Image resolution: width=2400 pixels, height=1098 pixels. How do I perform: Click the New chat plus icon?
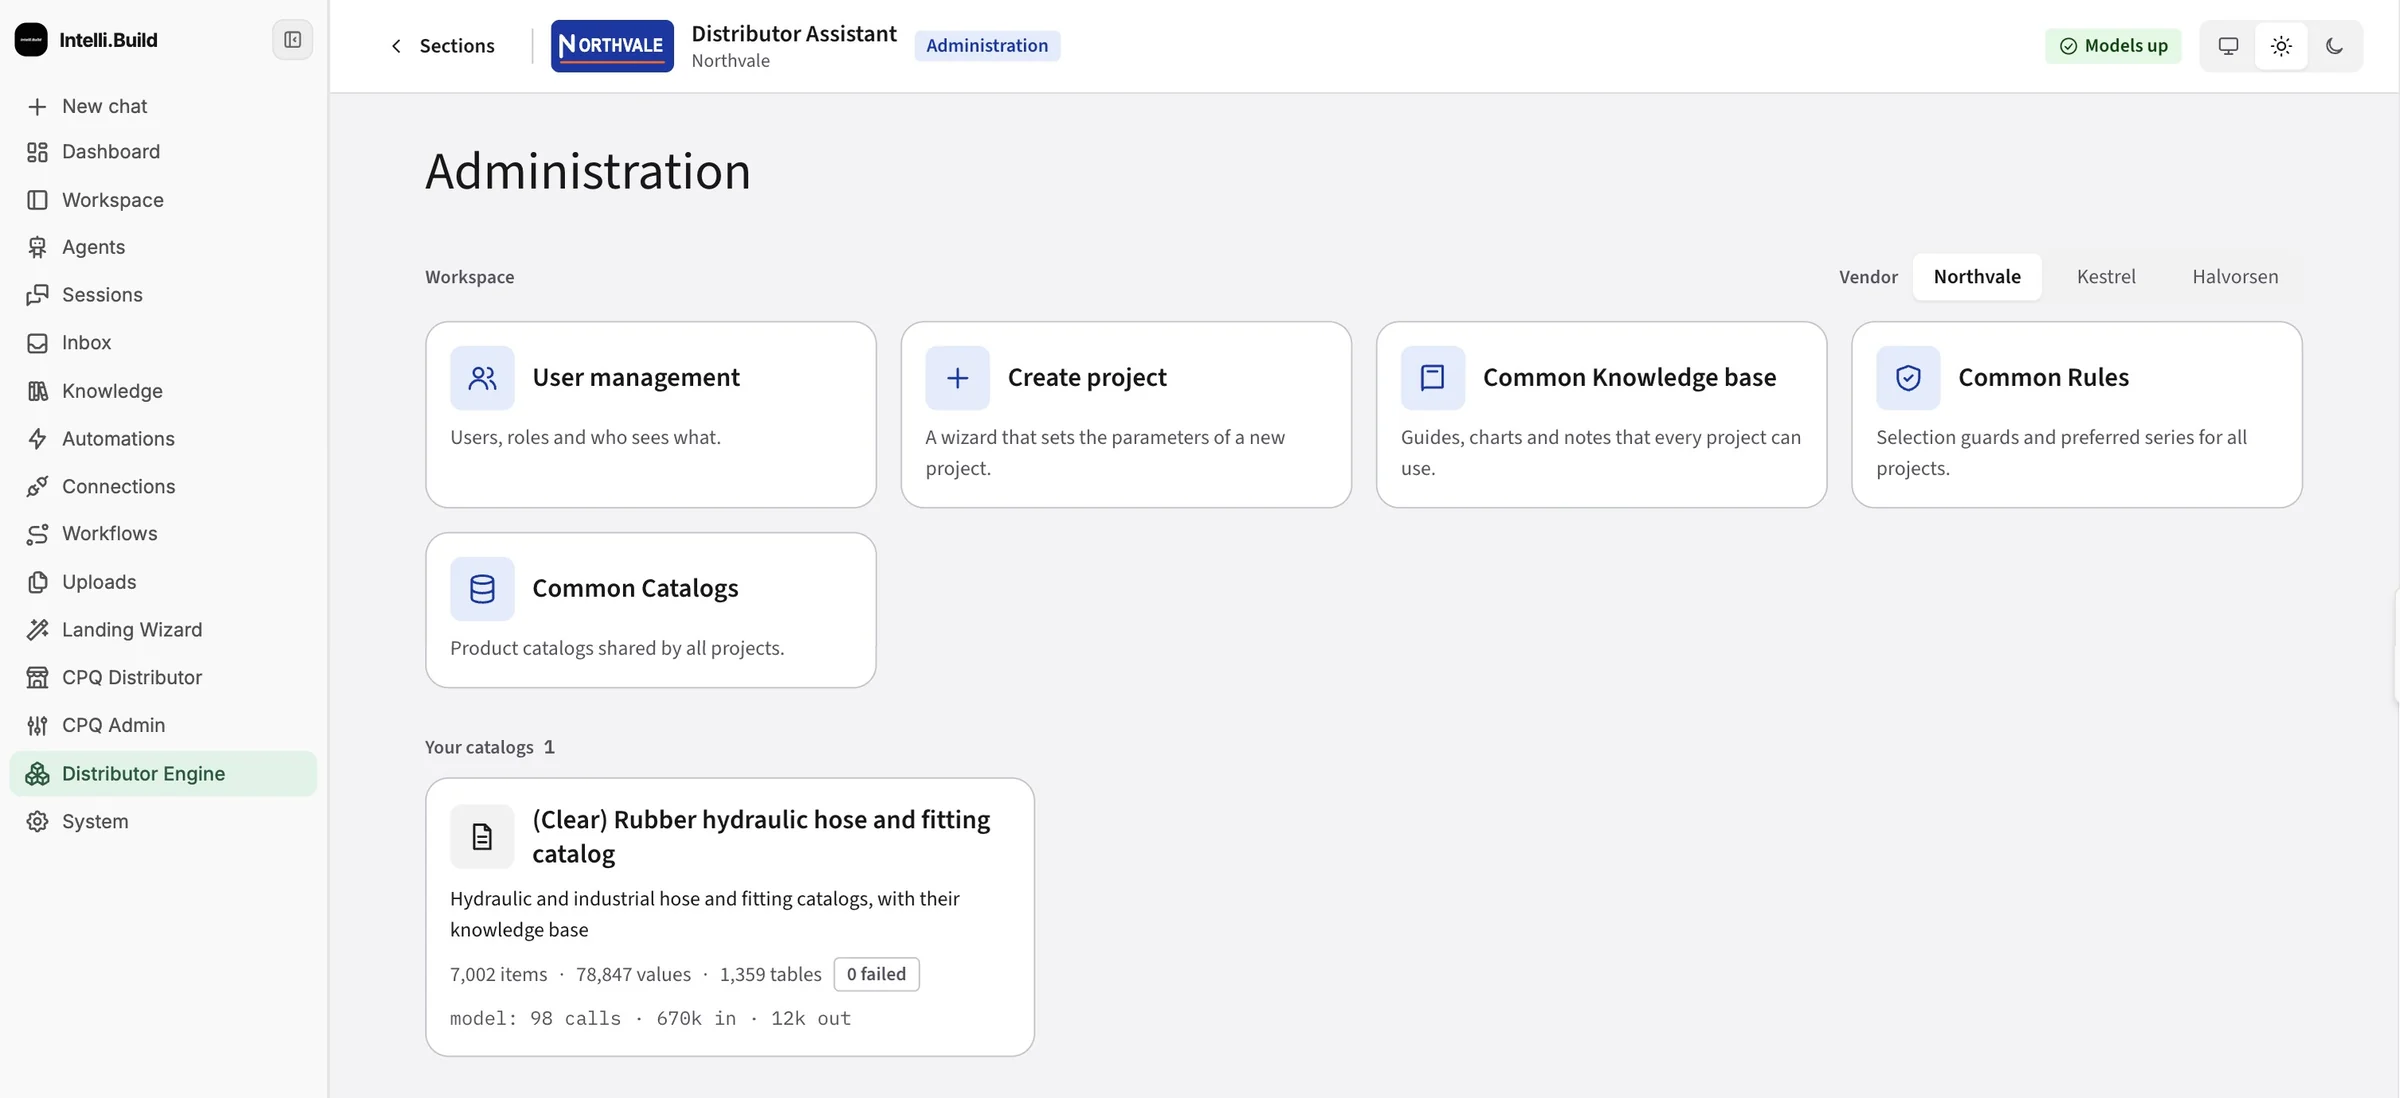coord(37,106)
